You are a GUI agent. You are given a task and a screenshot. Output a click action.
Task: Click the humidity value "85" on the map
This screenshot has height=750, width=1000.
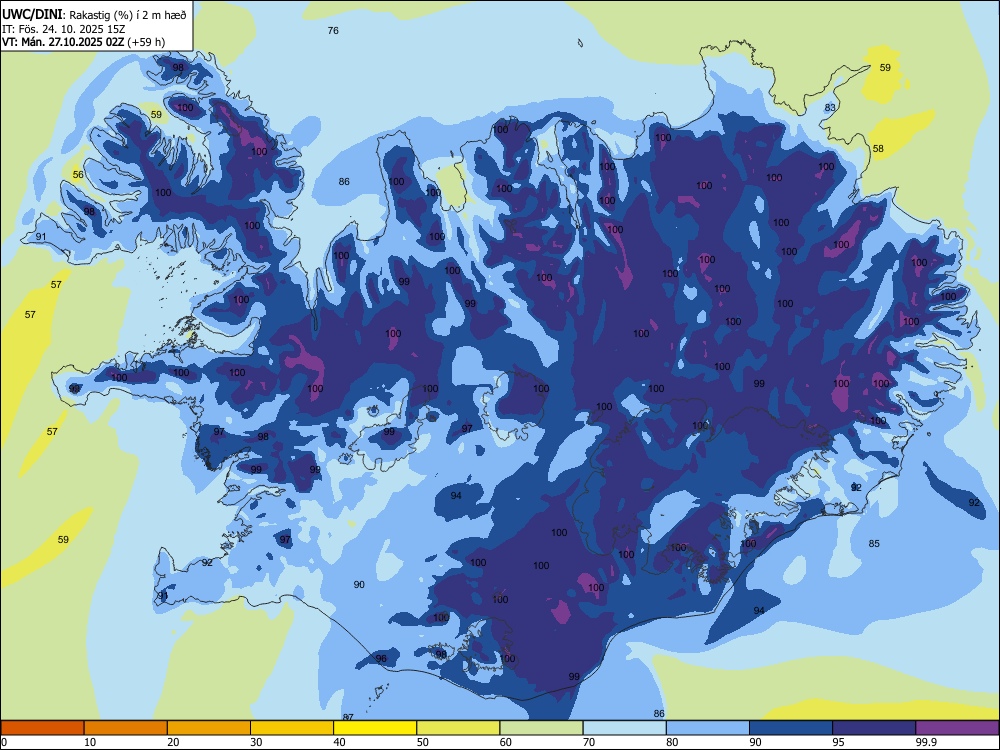[x=874, y=543]
